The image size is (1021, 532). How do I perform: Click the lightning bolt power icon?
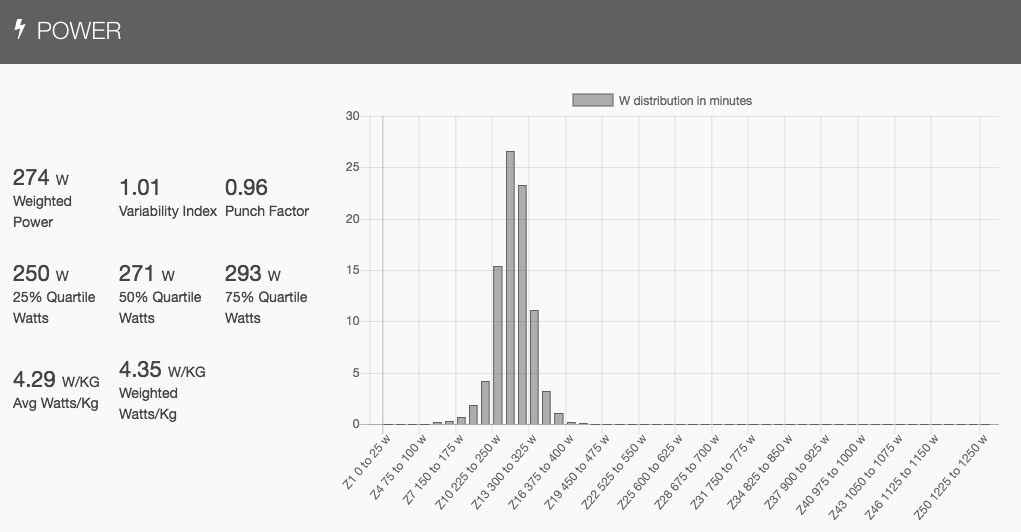pos(20,29)
